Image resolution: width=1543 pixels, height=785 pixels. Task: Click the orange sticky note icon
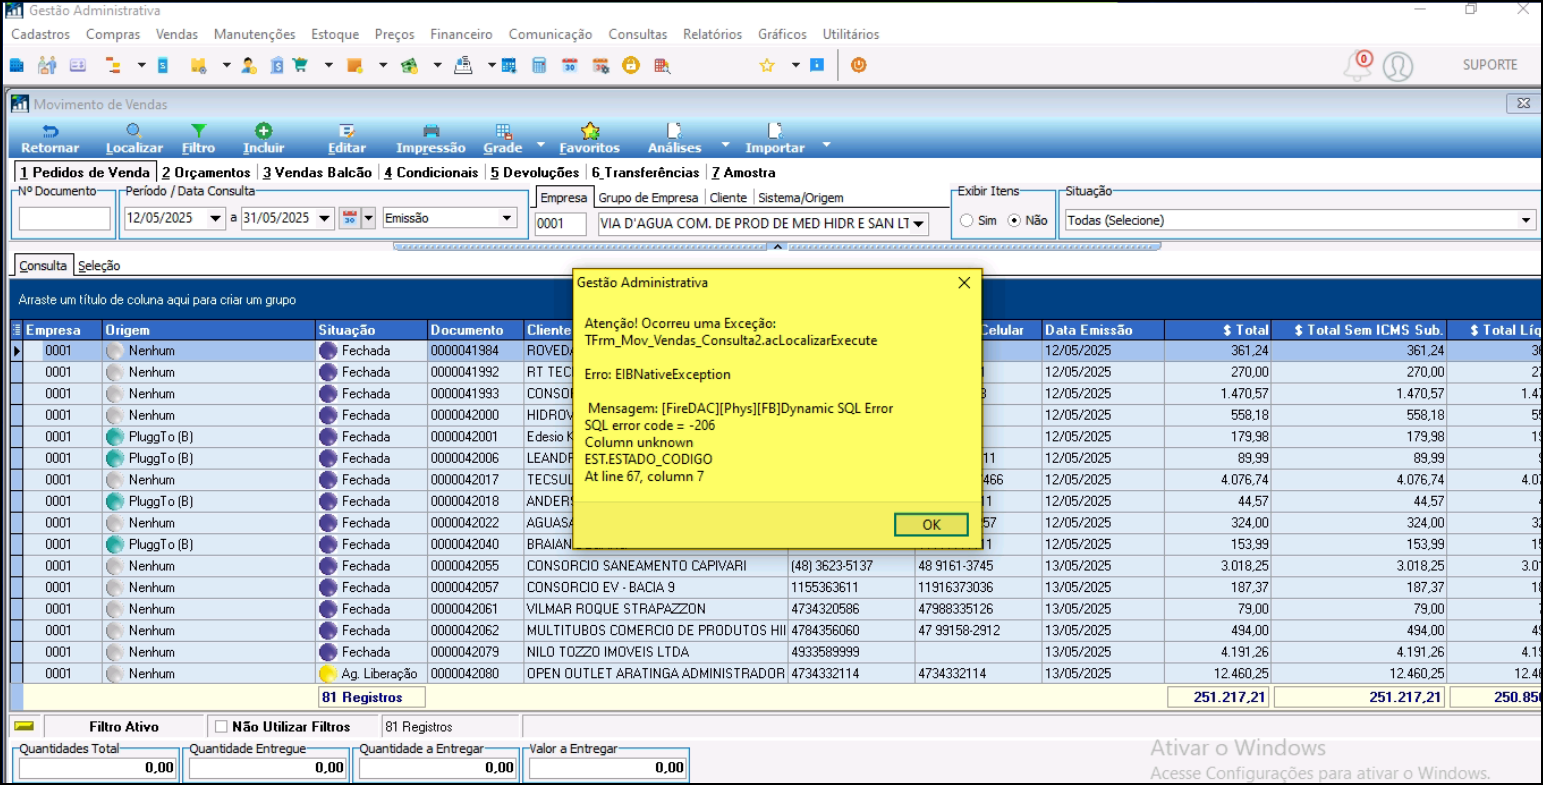[x=354, y=65]
